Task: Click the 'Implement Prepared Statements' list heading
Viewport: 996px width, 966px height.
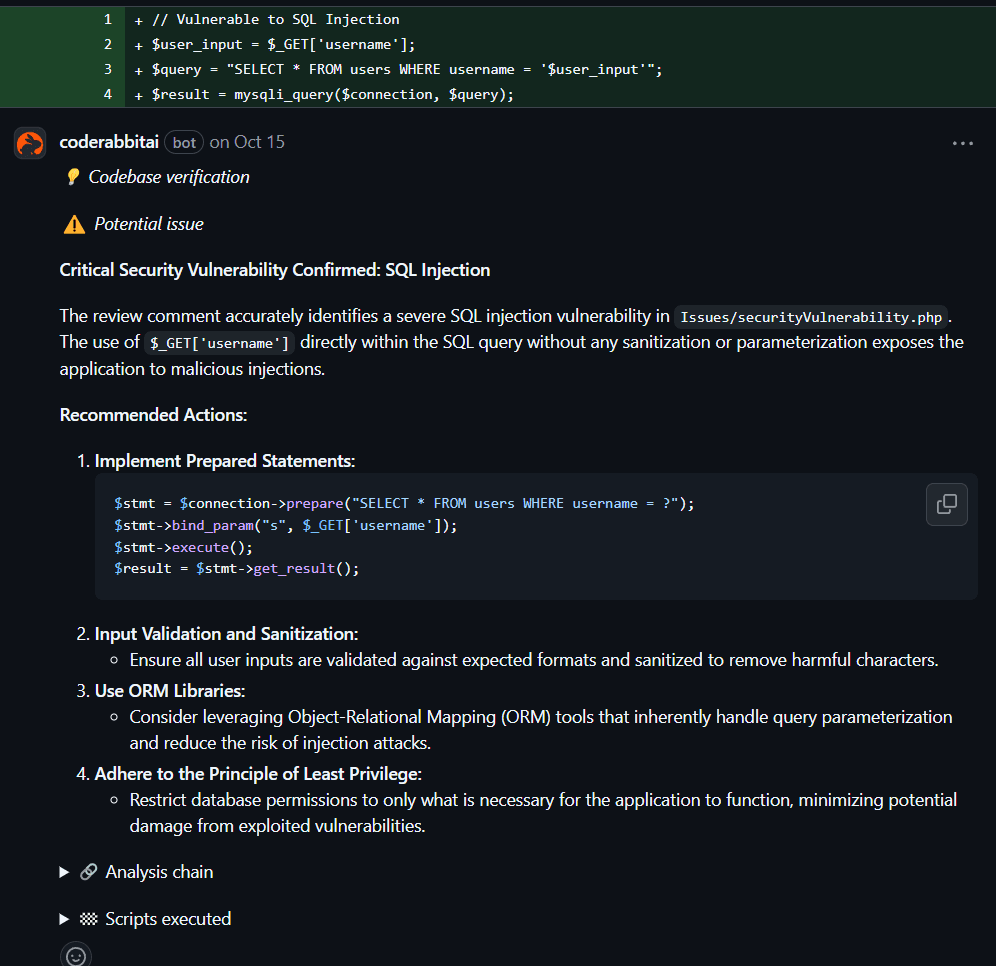Action: point(225,461)
